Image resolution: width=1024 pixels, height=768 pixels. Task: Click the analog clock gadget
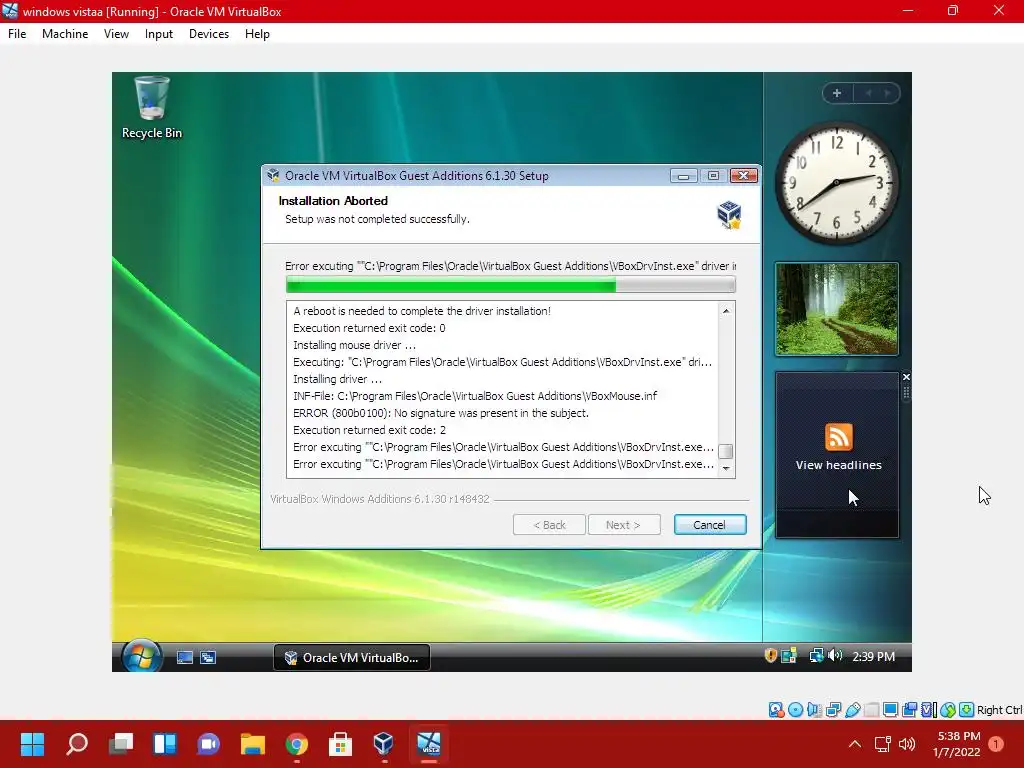pyautogui.click(x=837, y=182)
